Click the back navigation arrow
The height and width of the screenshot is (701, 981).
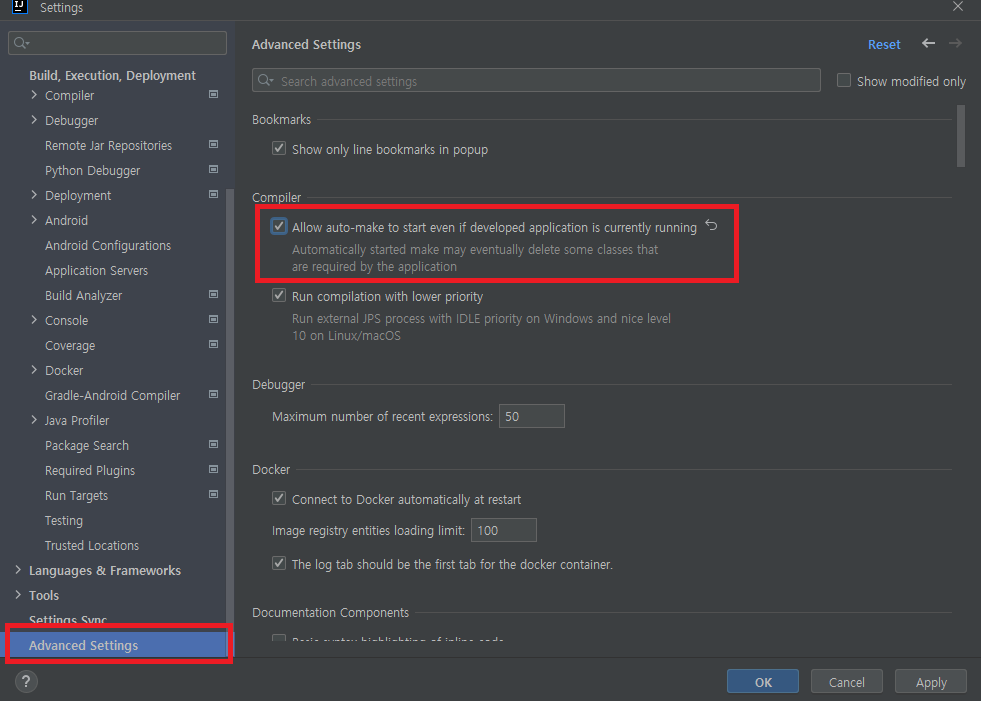tap(928, 43)
